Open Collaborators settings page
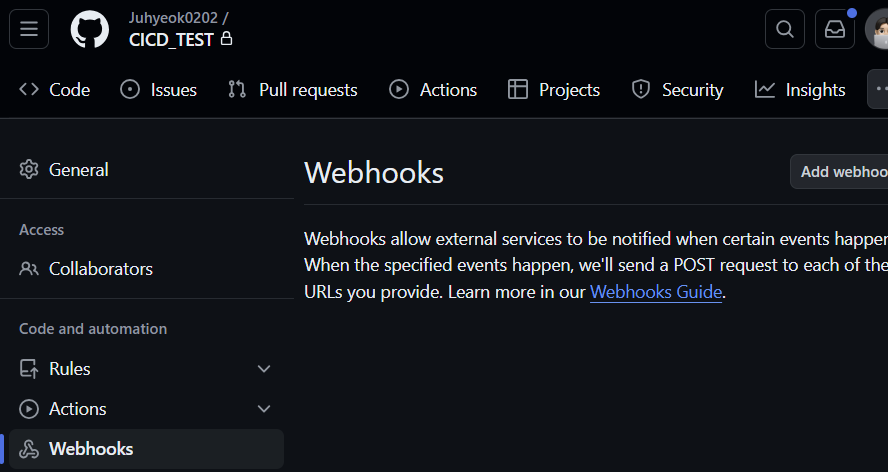Viewport: 888px width, 472px height. 146,269
